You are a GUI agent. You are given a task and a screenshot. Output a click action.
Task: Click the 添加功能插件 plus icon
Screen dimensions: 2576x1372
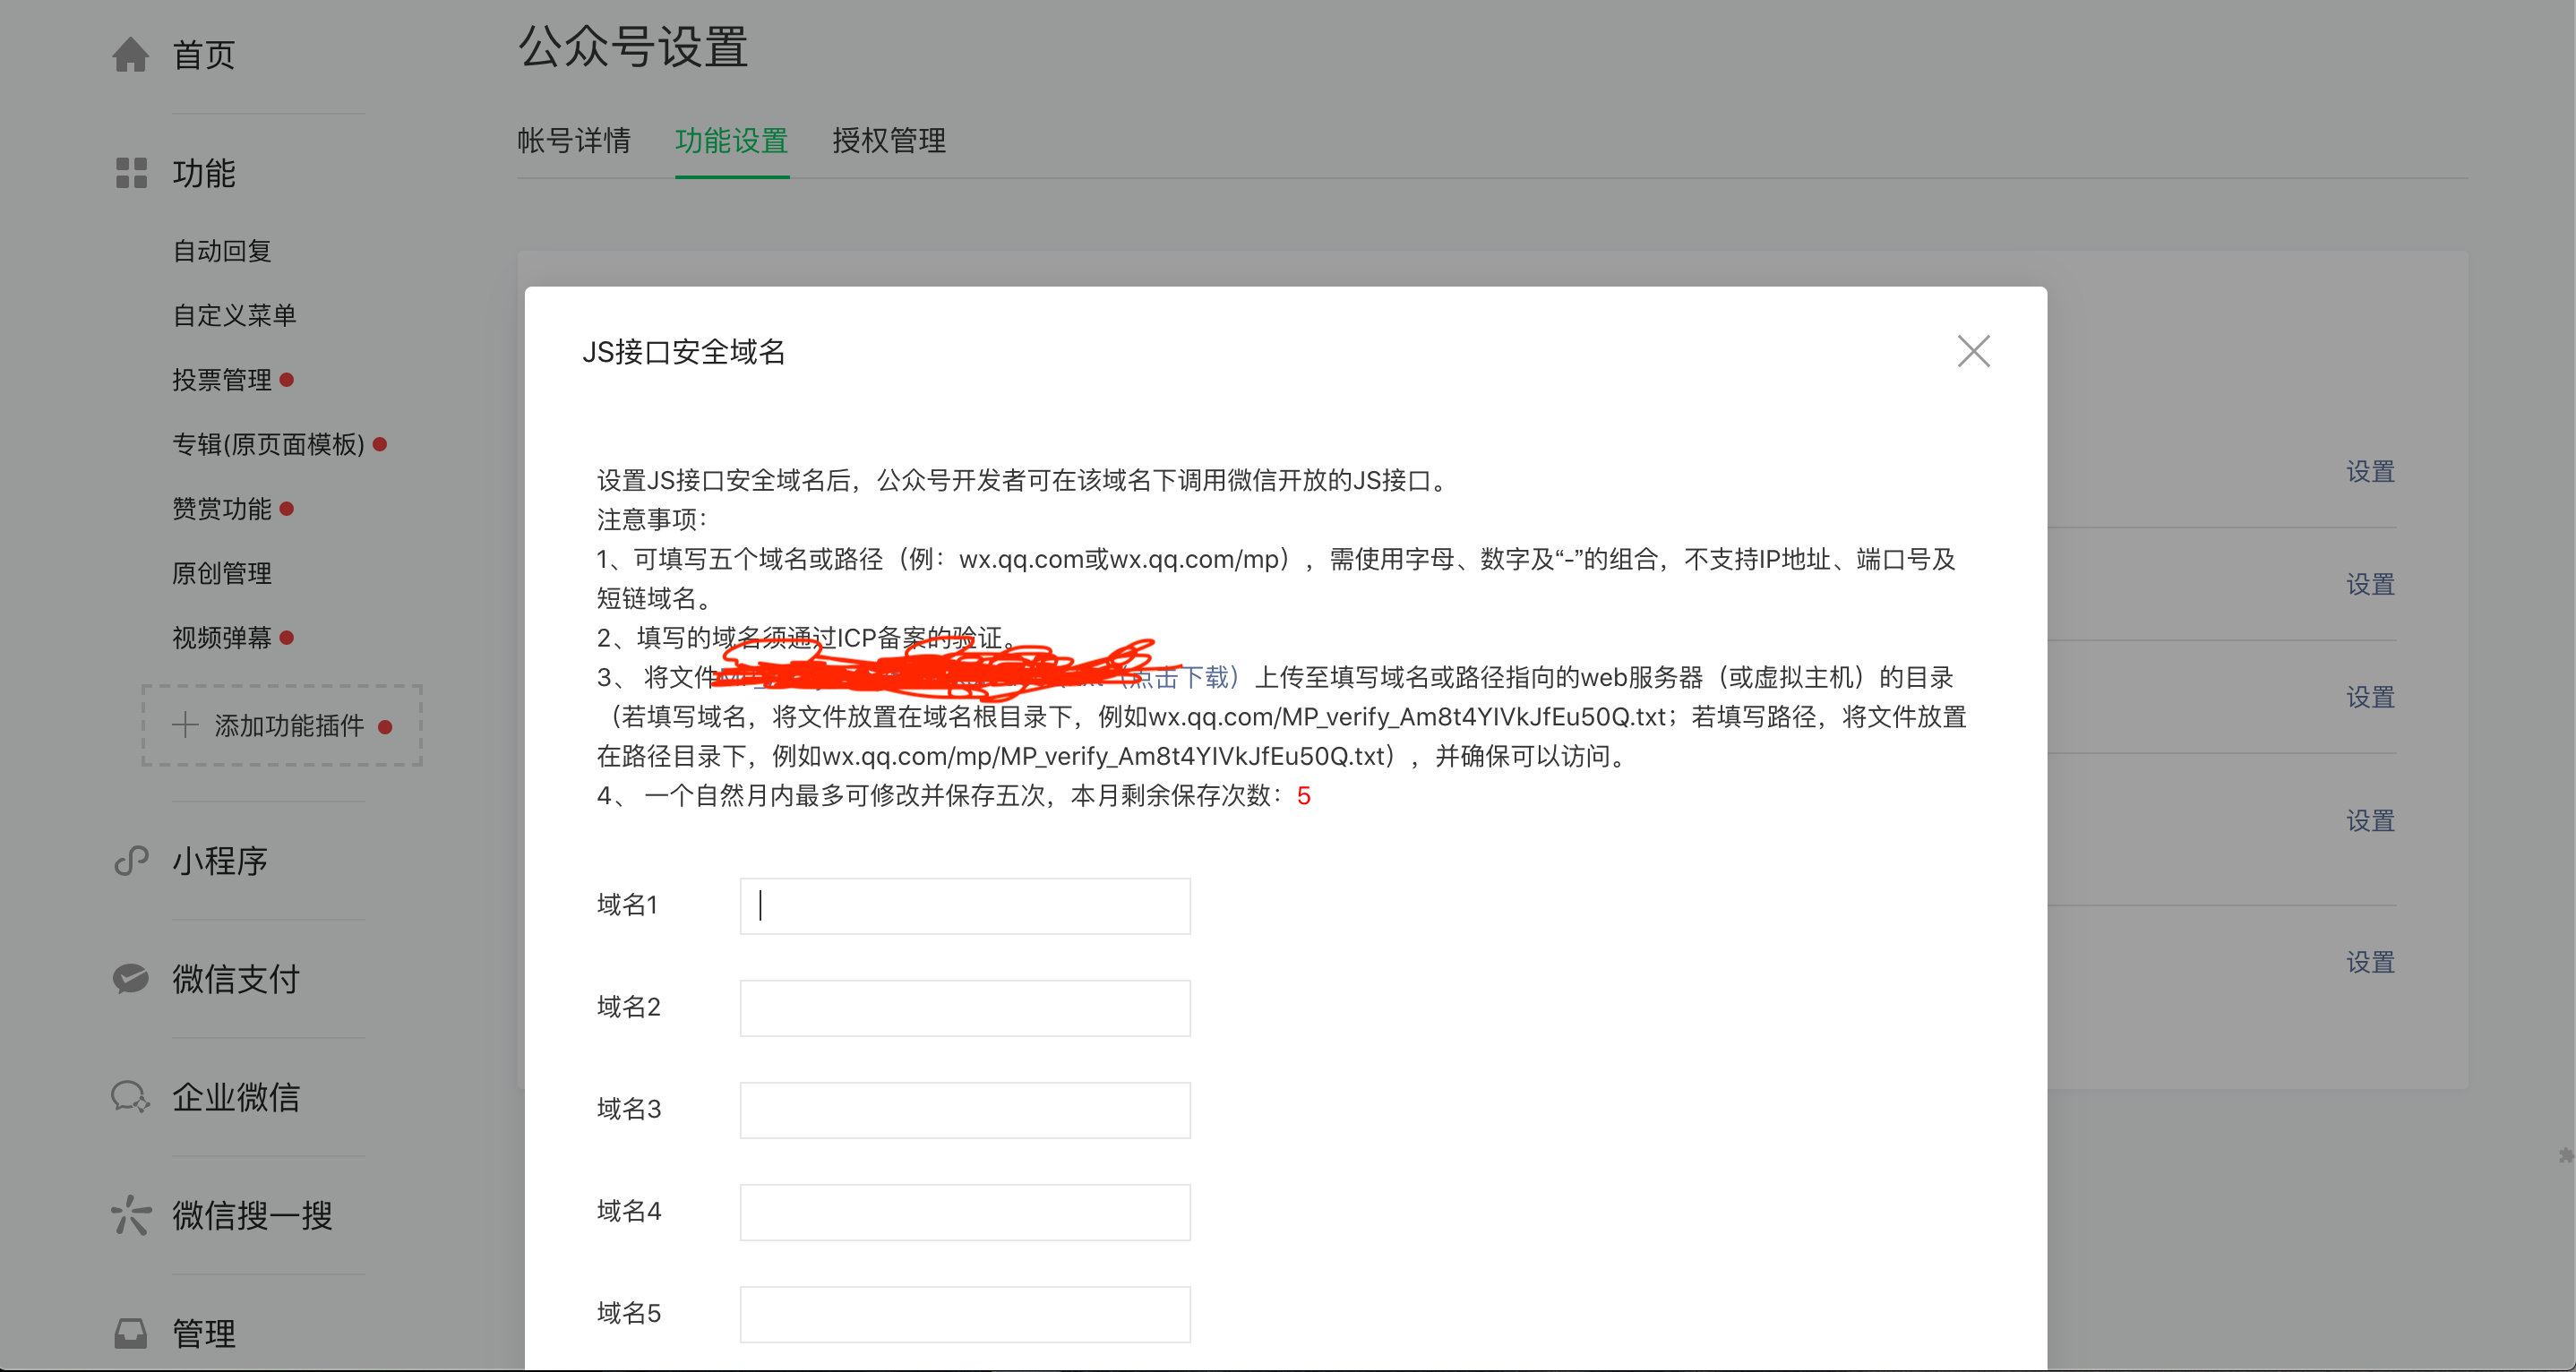[x=172, y=725]
